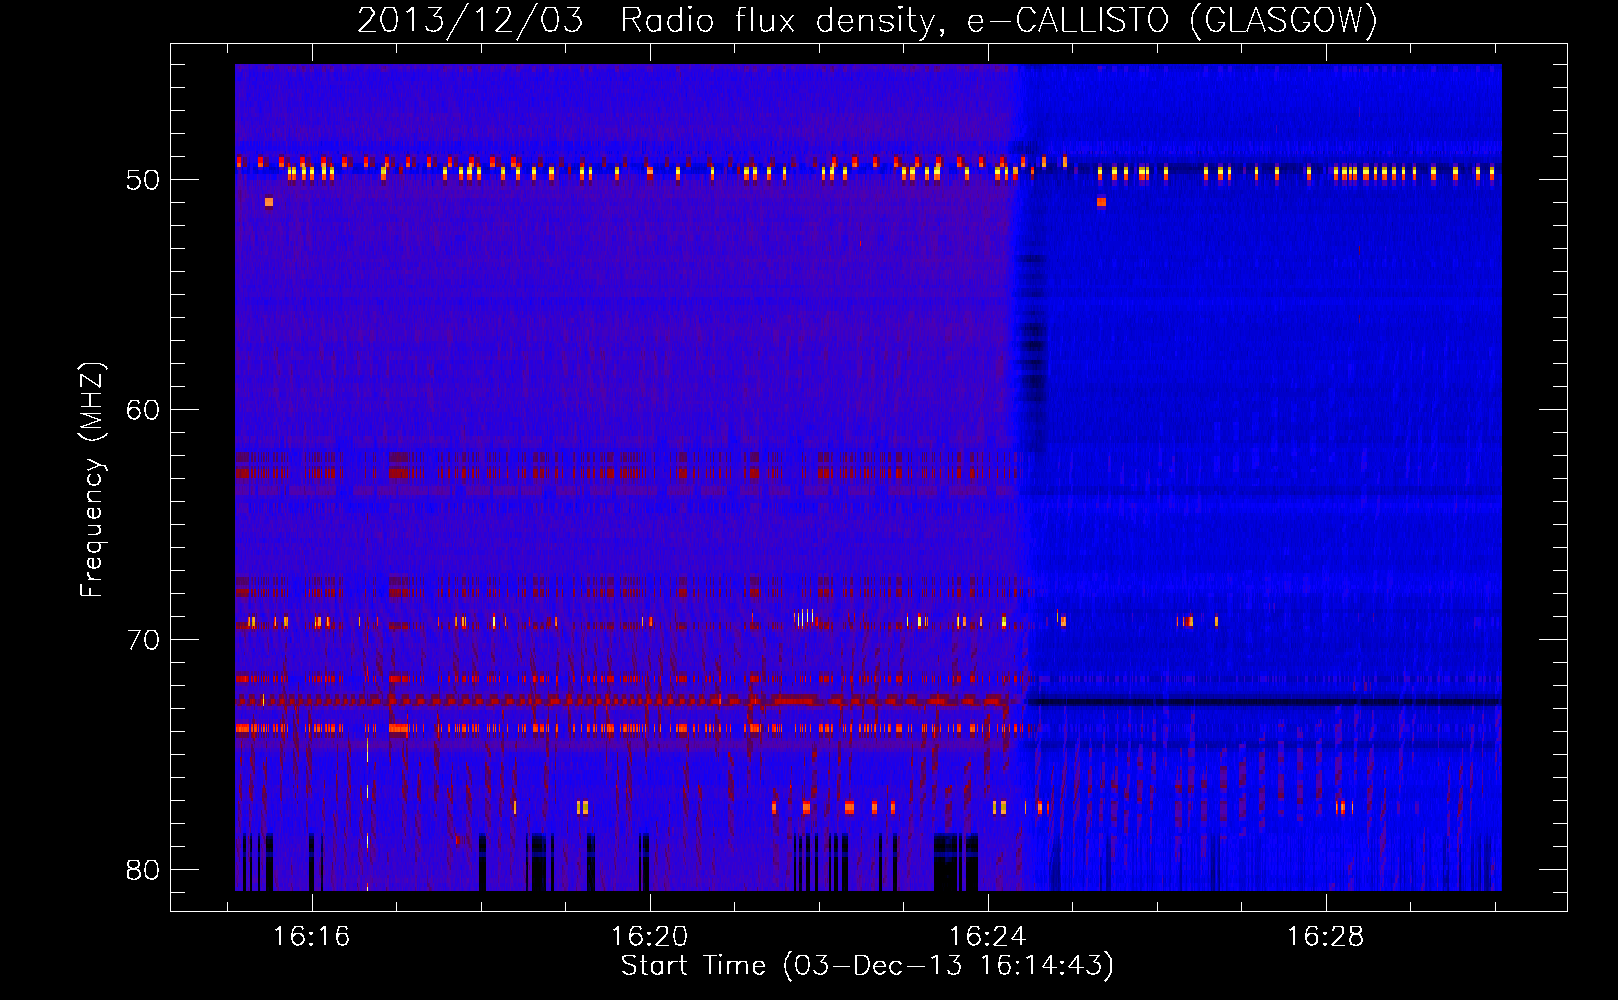Click the 70 frequency tick label

(143, 640)
